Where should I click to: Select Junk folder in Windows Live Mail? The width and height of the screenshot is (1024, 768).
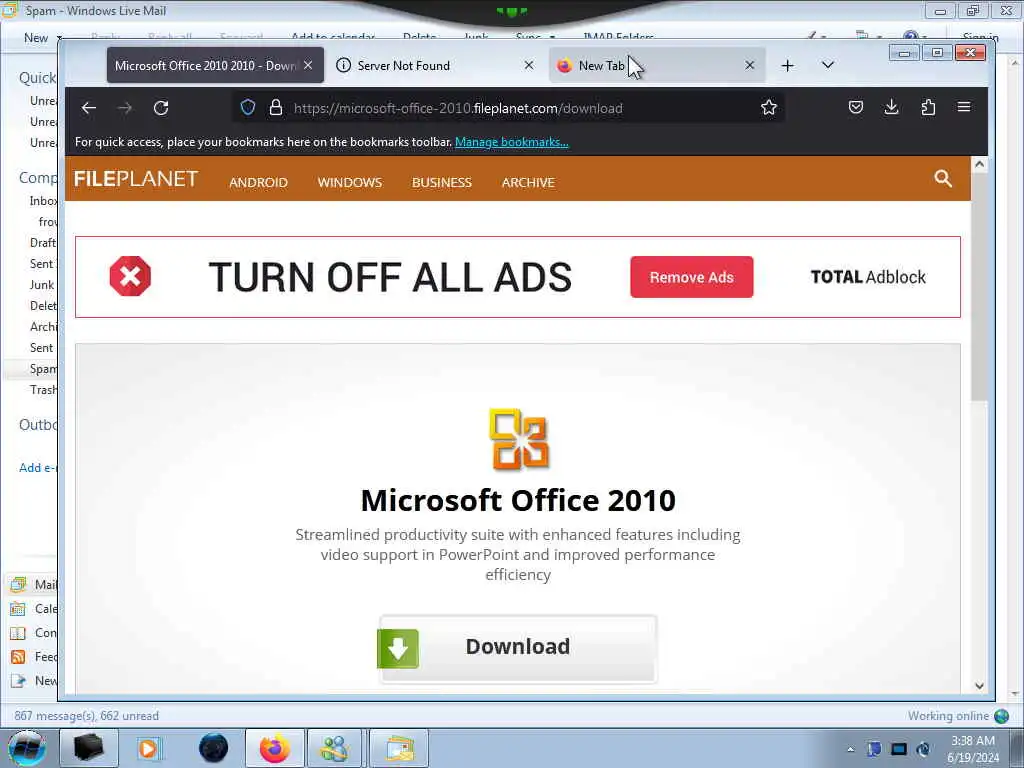[42, 285]
